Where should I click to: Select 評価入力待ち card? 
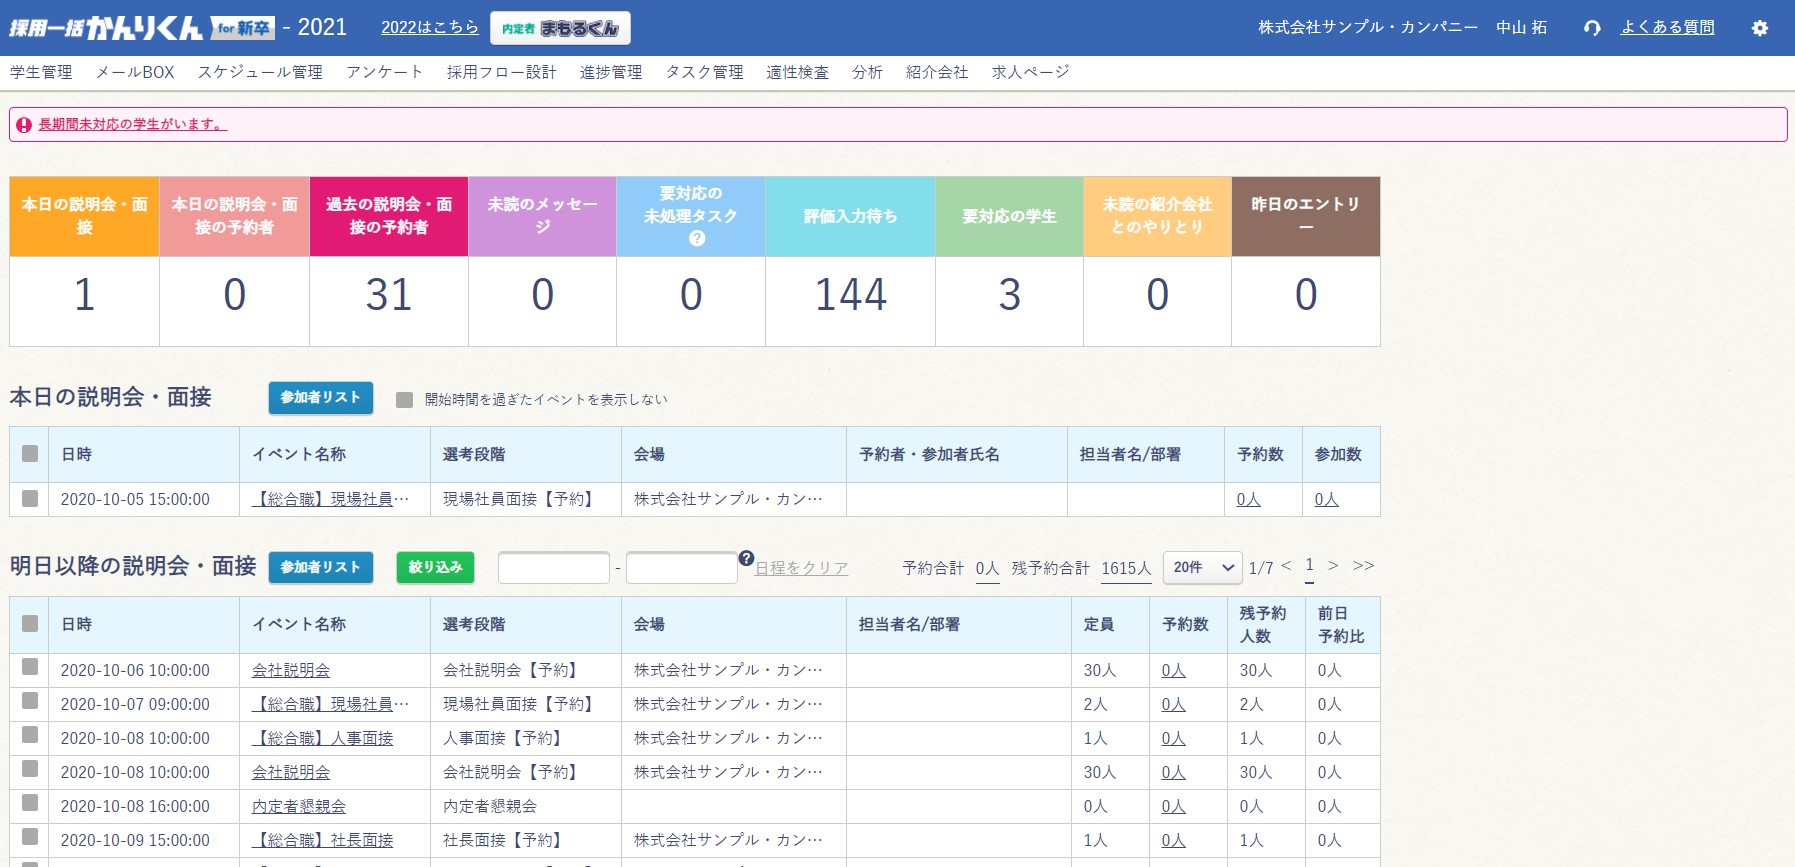851,261
